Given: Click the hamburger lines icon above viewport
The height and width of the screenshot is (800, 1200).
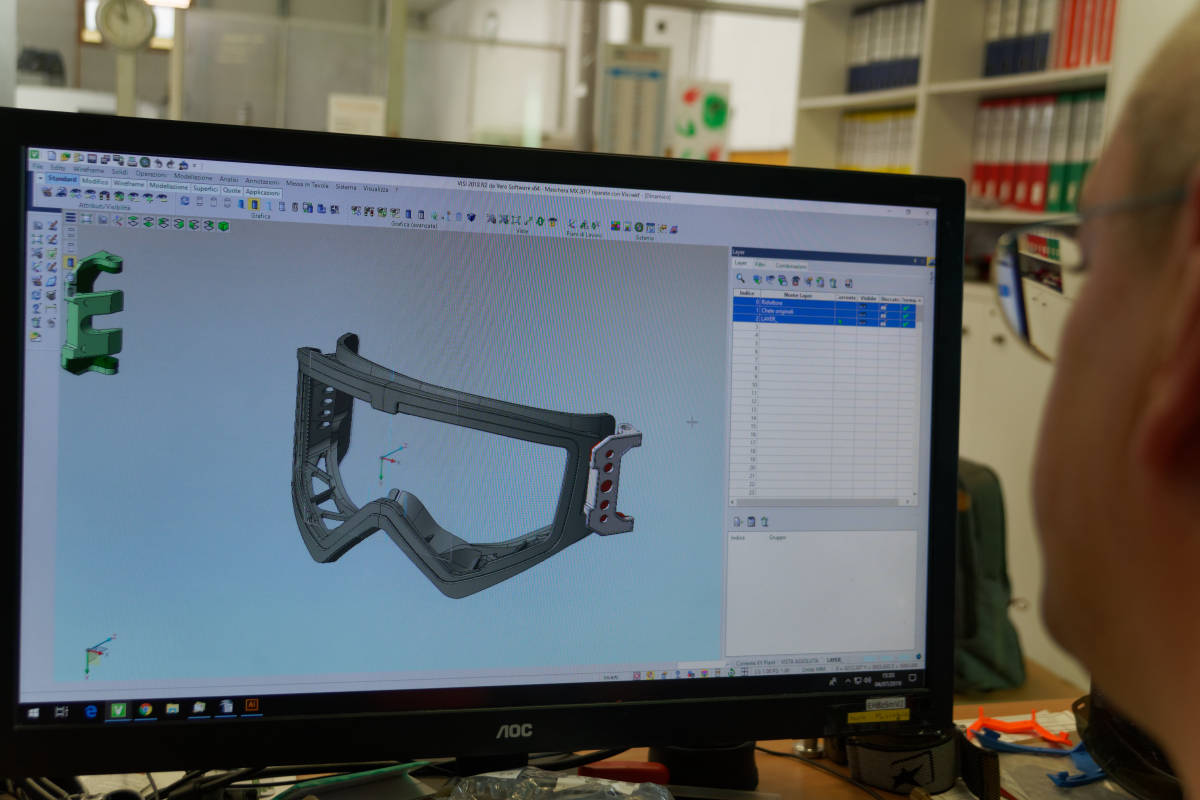Looking at the screenshot, I should point(70,217).
